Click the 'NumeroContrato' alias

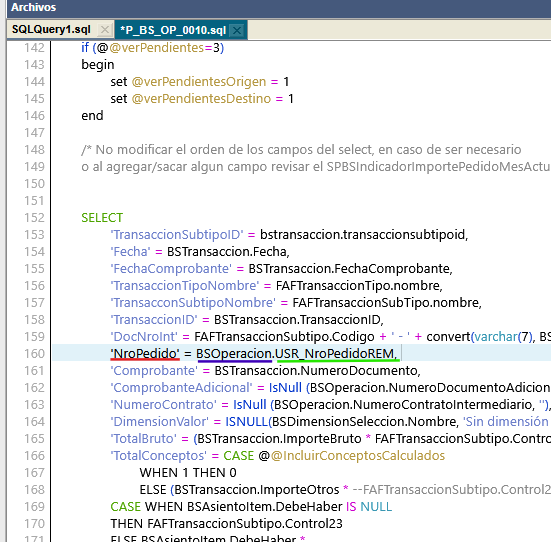pyautogui.click(x=163, y=405)
